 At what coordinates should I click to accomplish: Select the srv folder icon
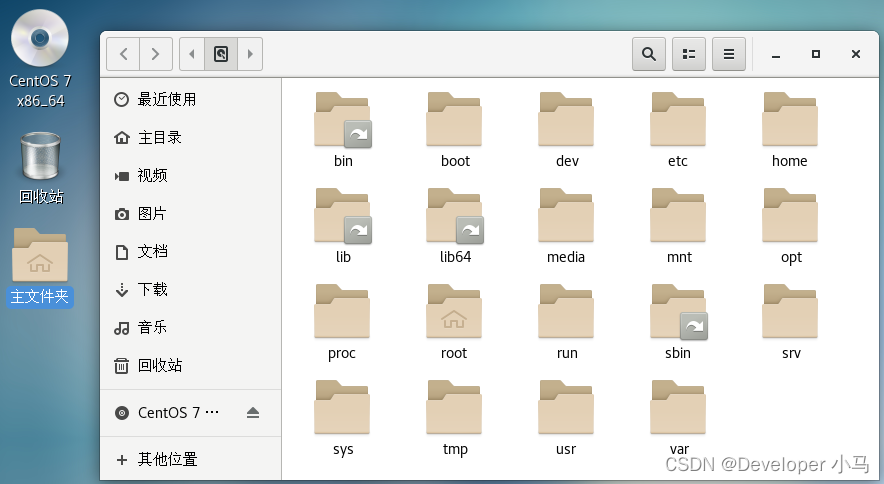click(790, 312)
